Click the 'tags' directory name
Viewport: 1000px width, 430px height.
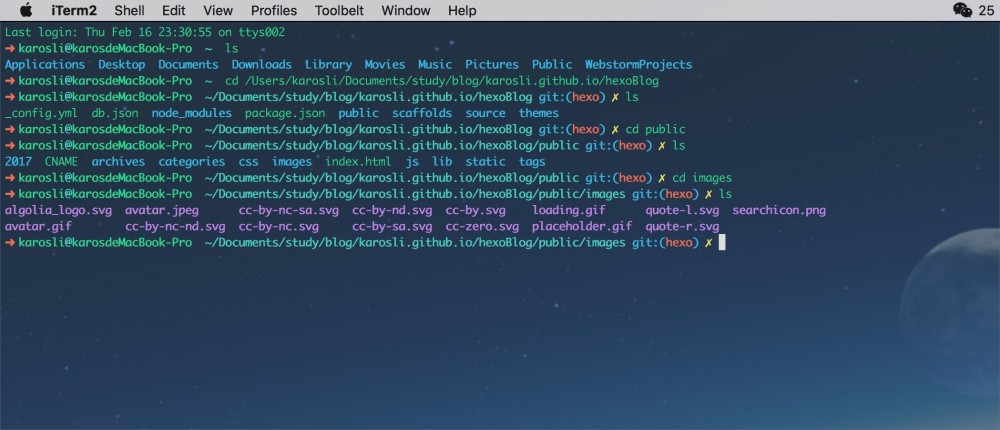pos(532,162)
